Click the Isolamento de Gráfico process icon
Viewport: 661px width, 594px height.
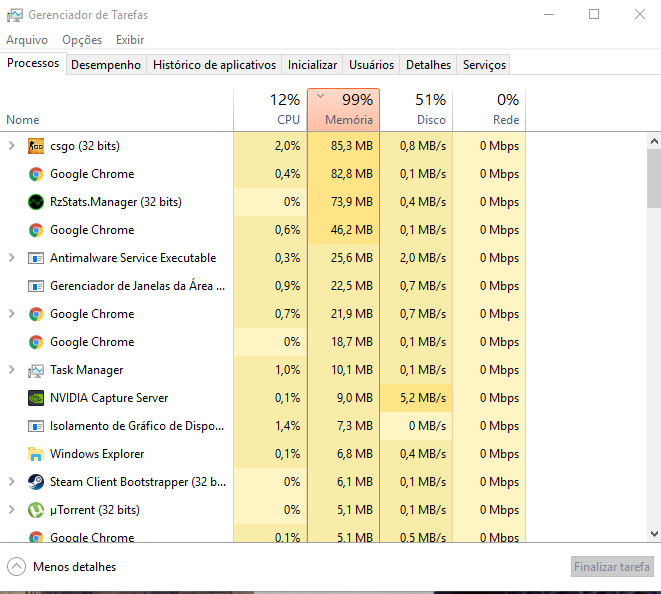pos(36,426)
